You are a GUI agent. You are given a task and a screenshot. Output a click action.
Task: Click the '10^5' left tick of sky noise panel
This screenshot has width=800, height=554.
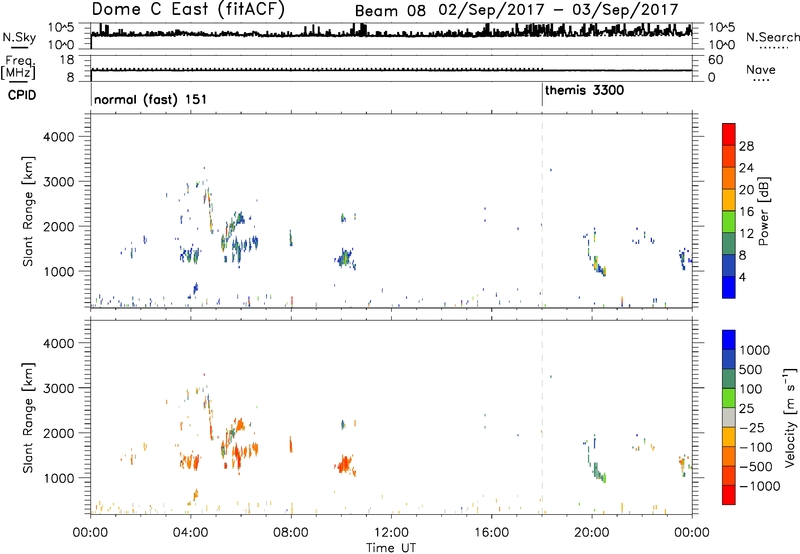(61, 27)
